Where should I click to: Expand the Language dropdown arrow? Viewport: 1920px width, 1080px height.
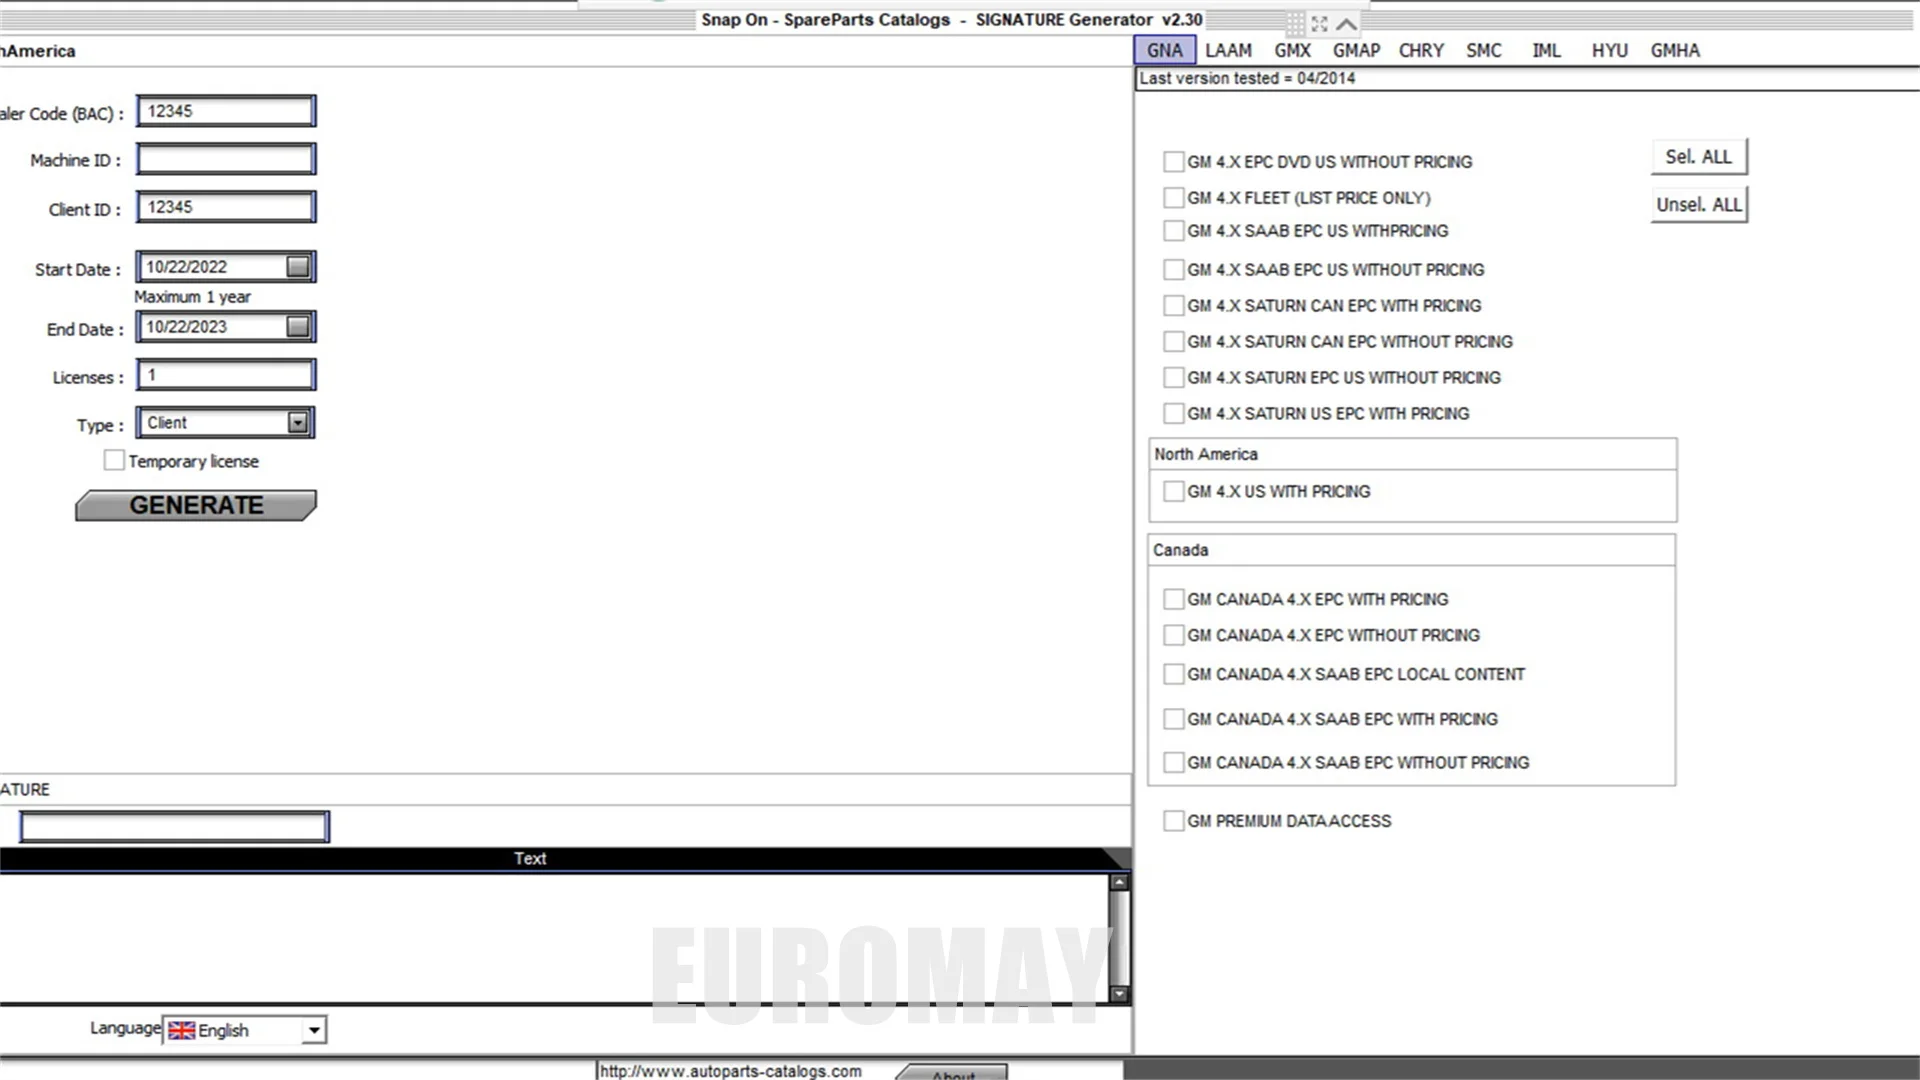click(314, 1030)
